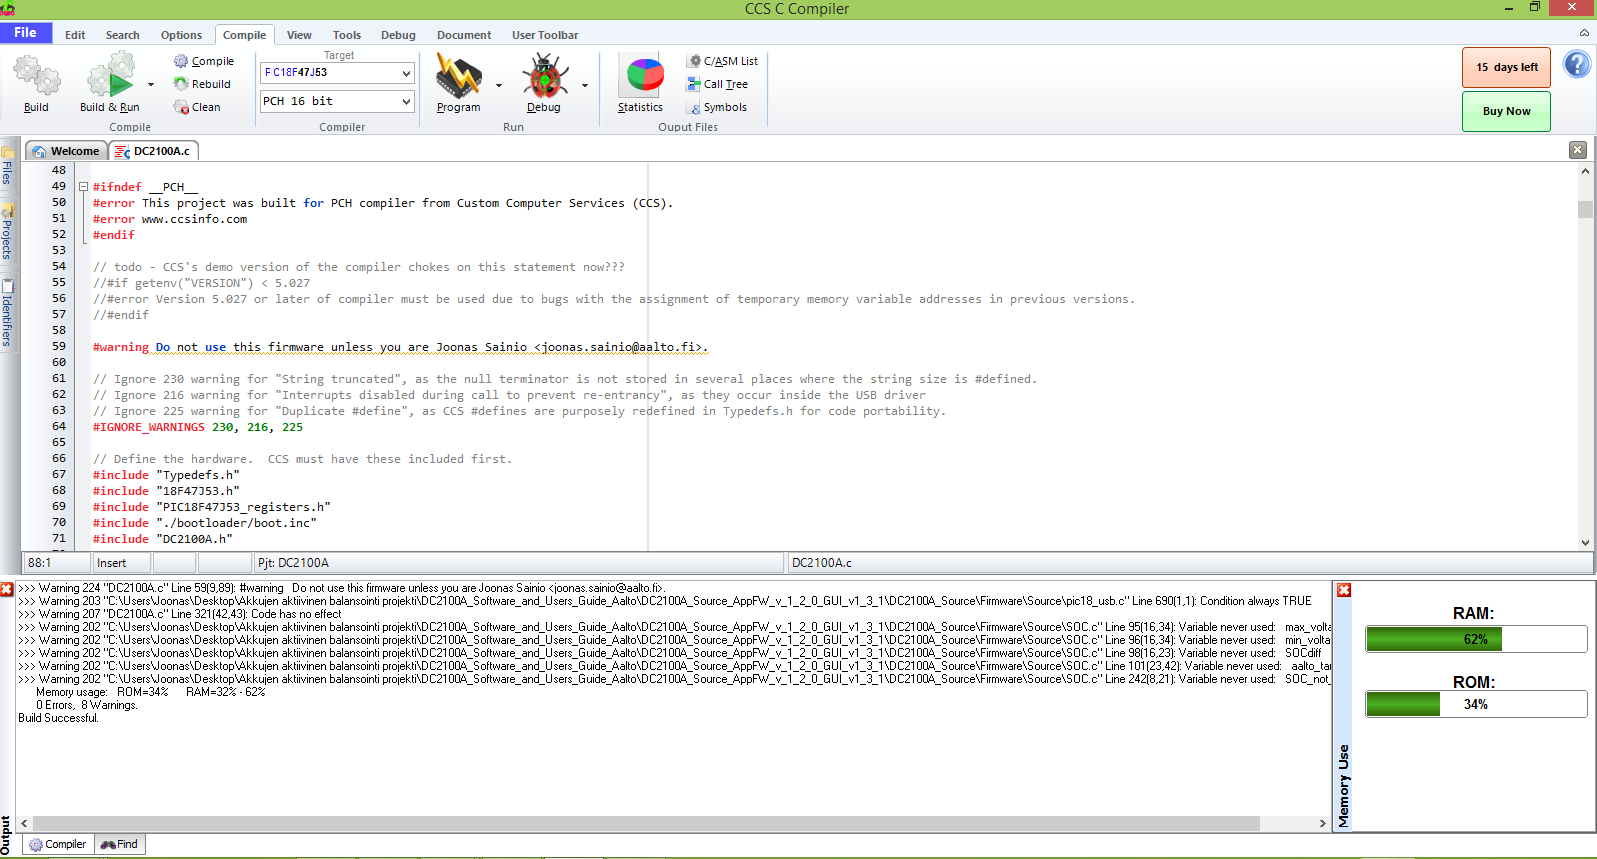The image size is (1597, 859).
Task: Click the output horizontal scrollbar thumb
Action: click(646, 823)
